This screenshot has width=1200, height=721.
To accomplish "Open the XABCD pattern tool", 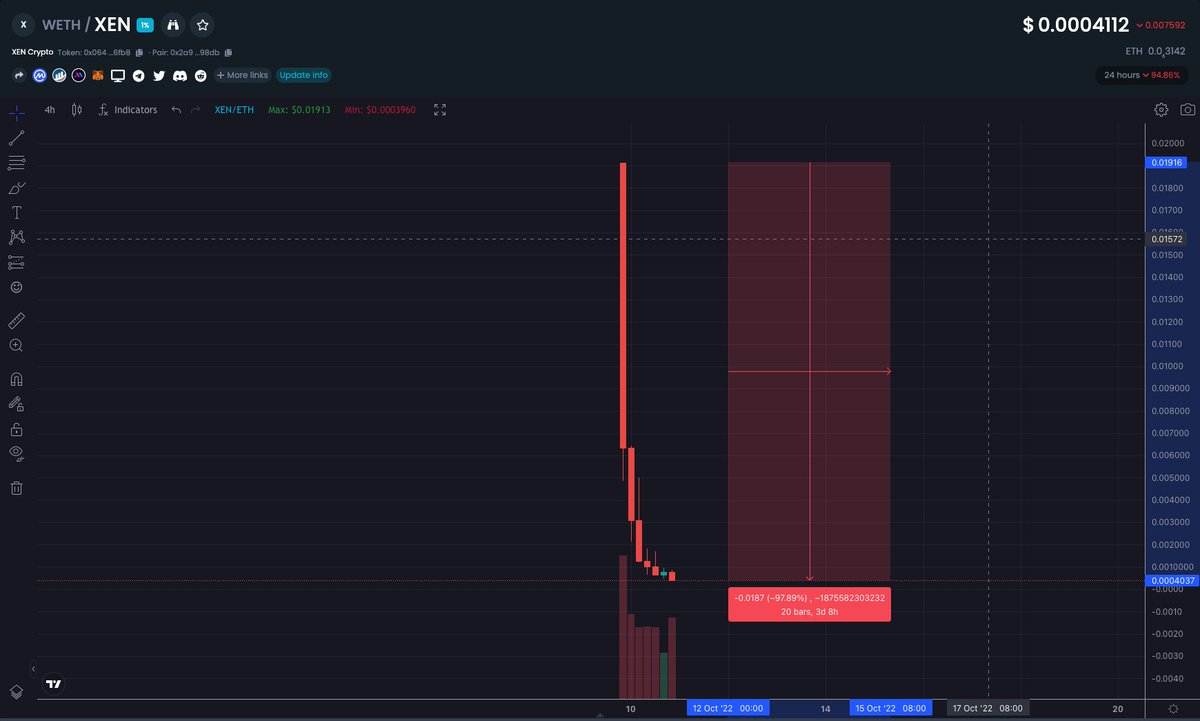I will (x=16, y=237).
